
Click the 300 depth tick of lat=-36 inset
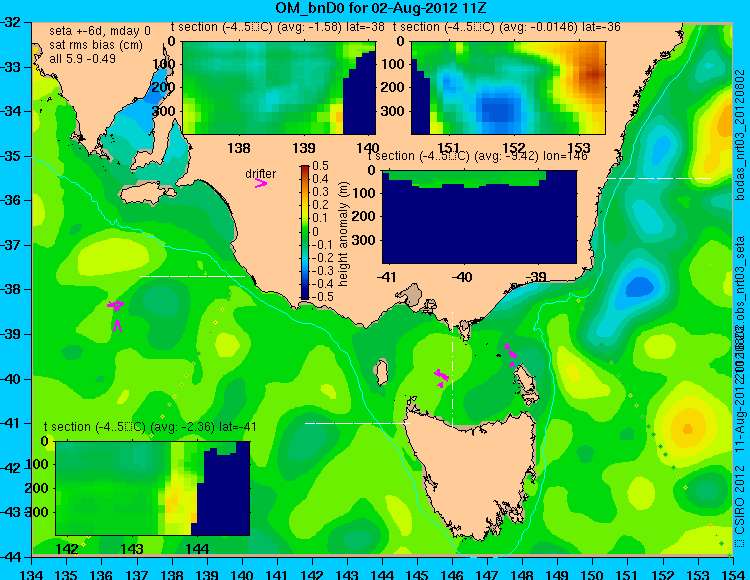(x=394, y=110)
